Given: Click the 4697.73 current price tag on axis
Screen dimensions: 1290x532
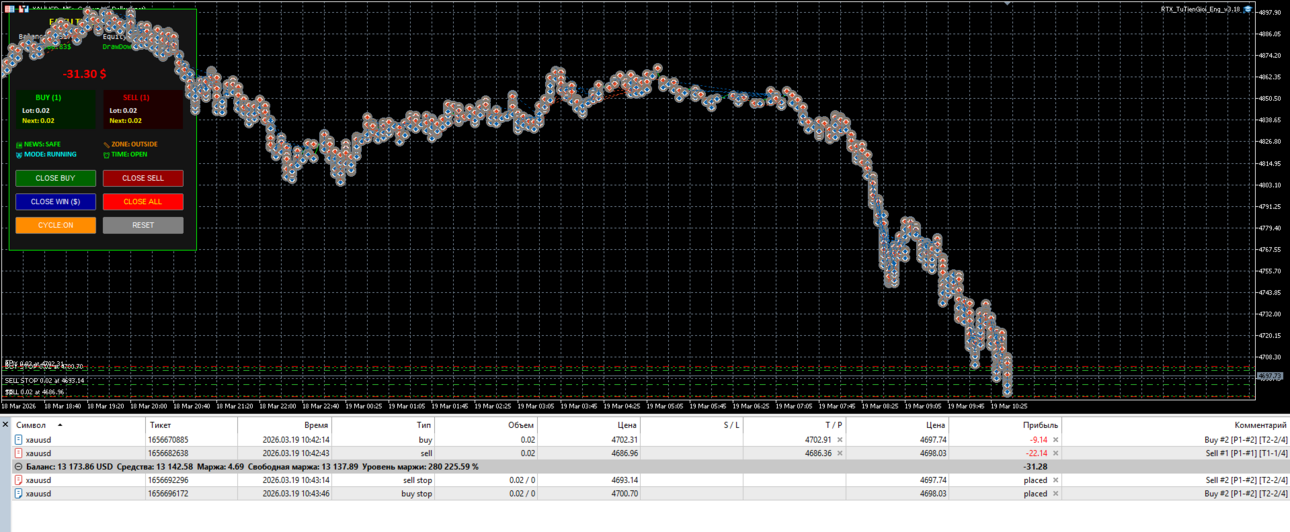Looking at the screenshot, I should [1269, 376].
